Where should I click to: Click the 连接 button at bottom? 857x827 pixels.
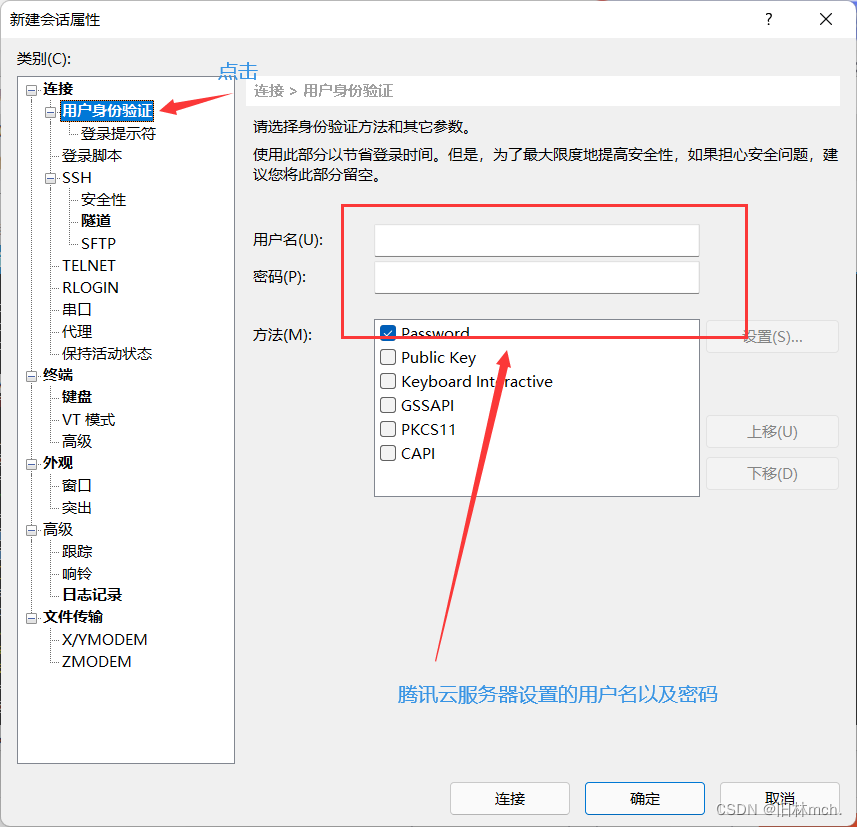pos(510,799)
